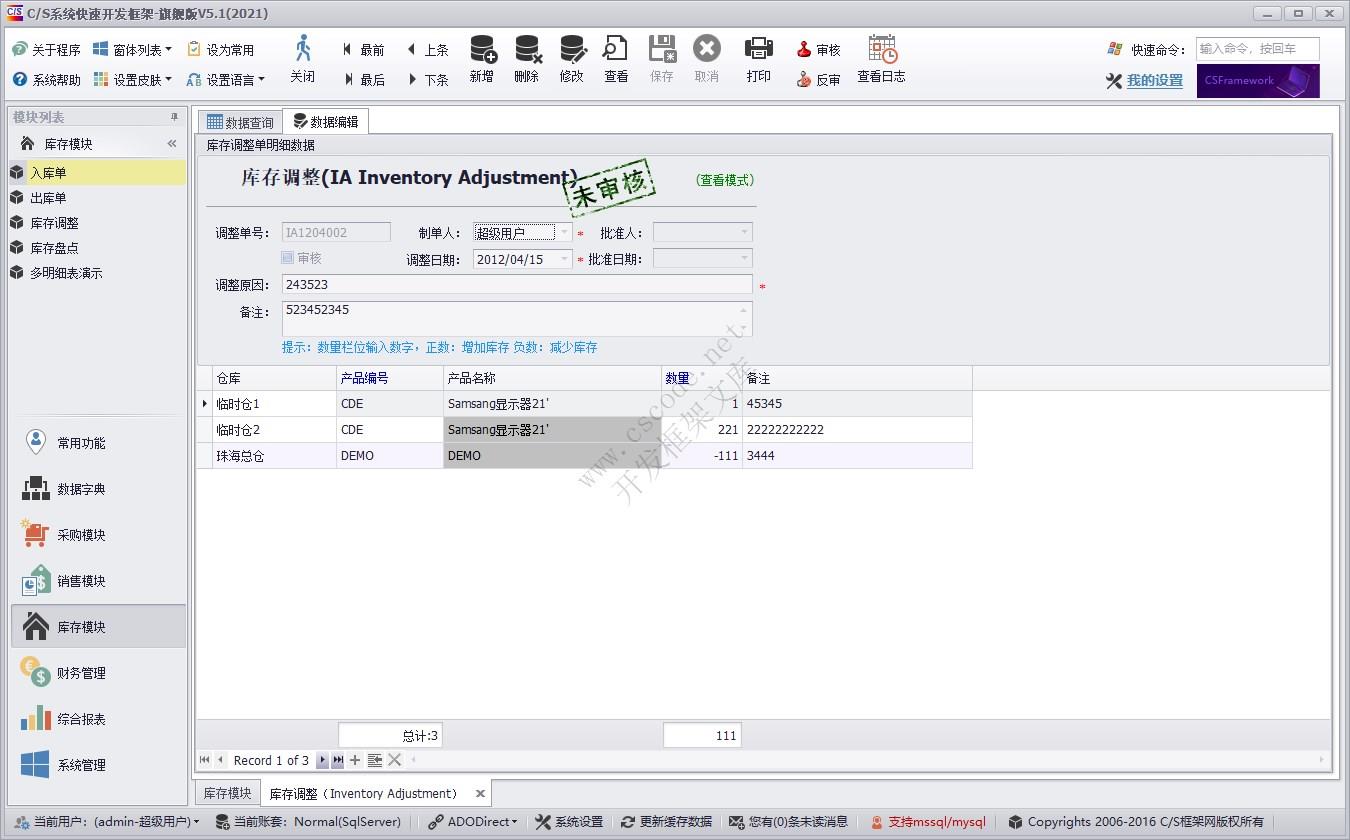Image resolution: width=1350 pixels, height=840 pixels.
Task: Expand the 制单人 dropdown
Action: click(564, 233)
